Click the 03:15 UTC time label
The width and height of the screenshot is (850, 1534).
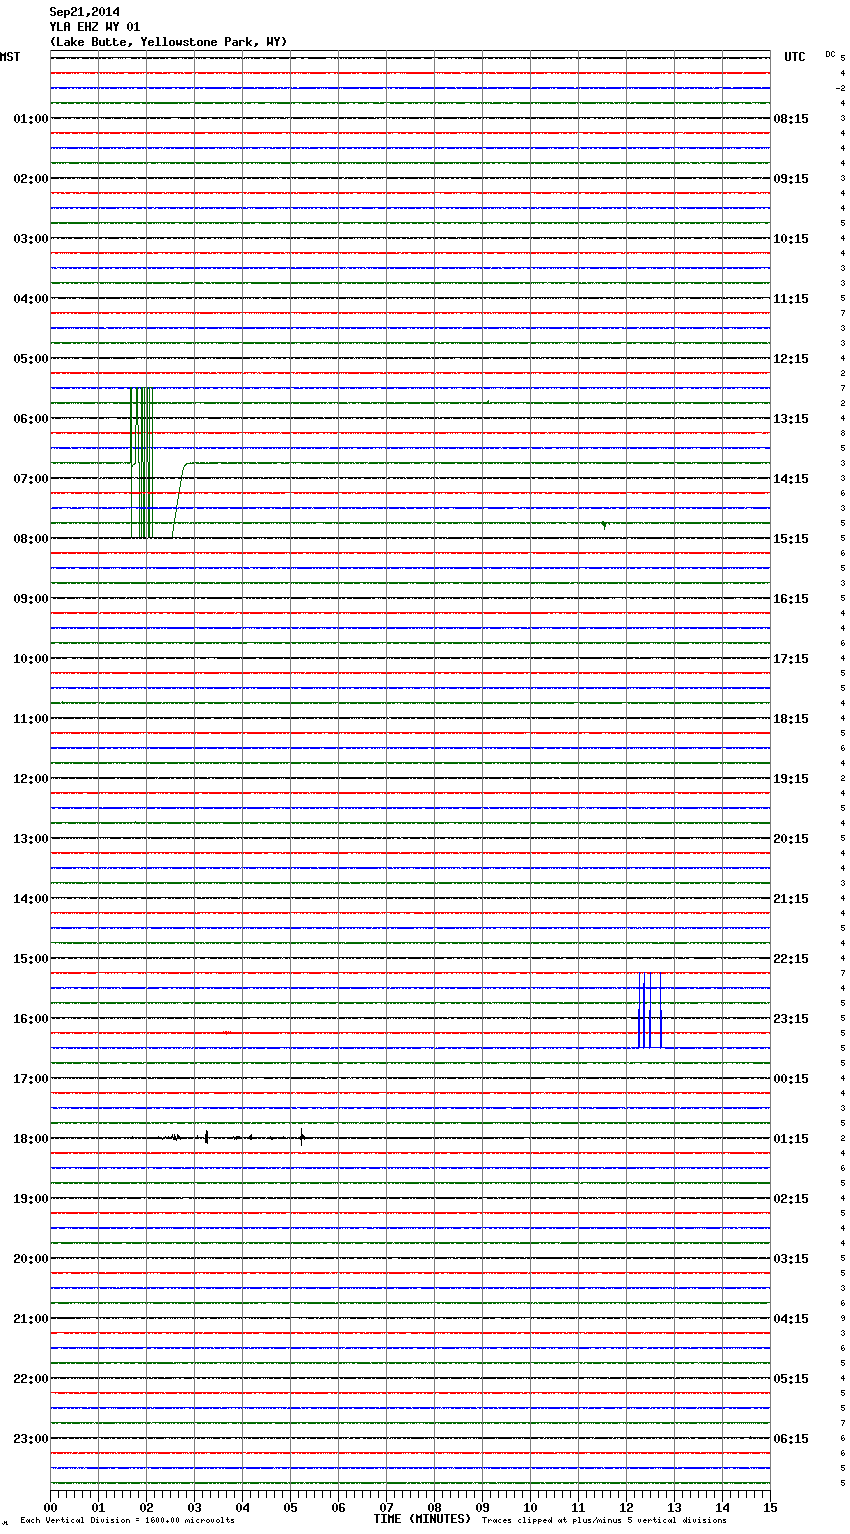click(791, 1259)
